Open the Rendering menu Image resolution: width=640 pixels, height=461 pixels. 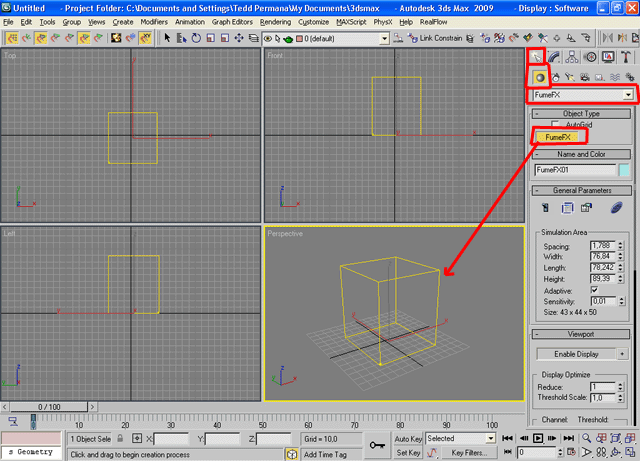(x=276, y=22)
